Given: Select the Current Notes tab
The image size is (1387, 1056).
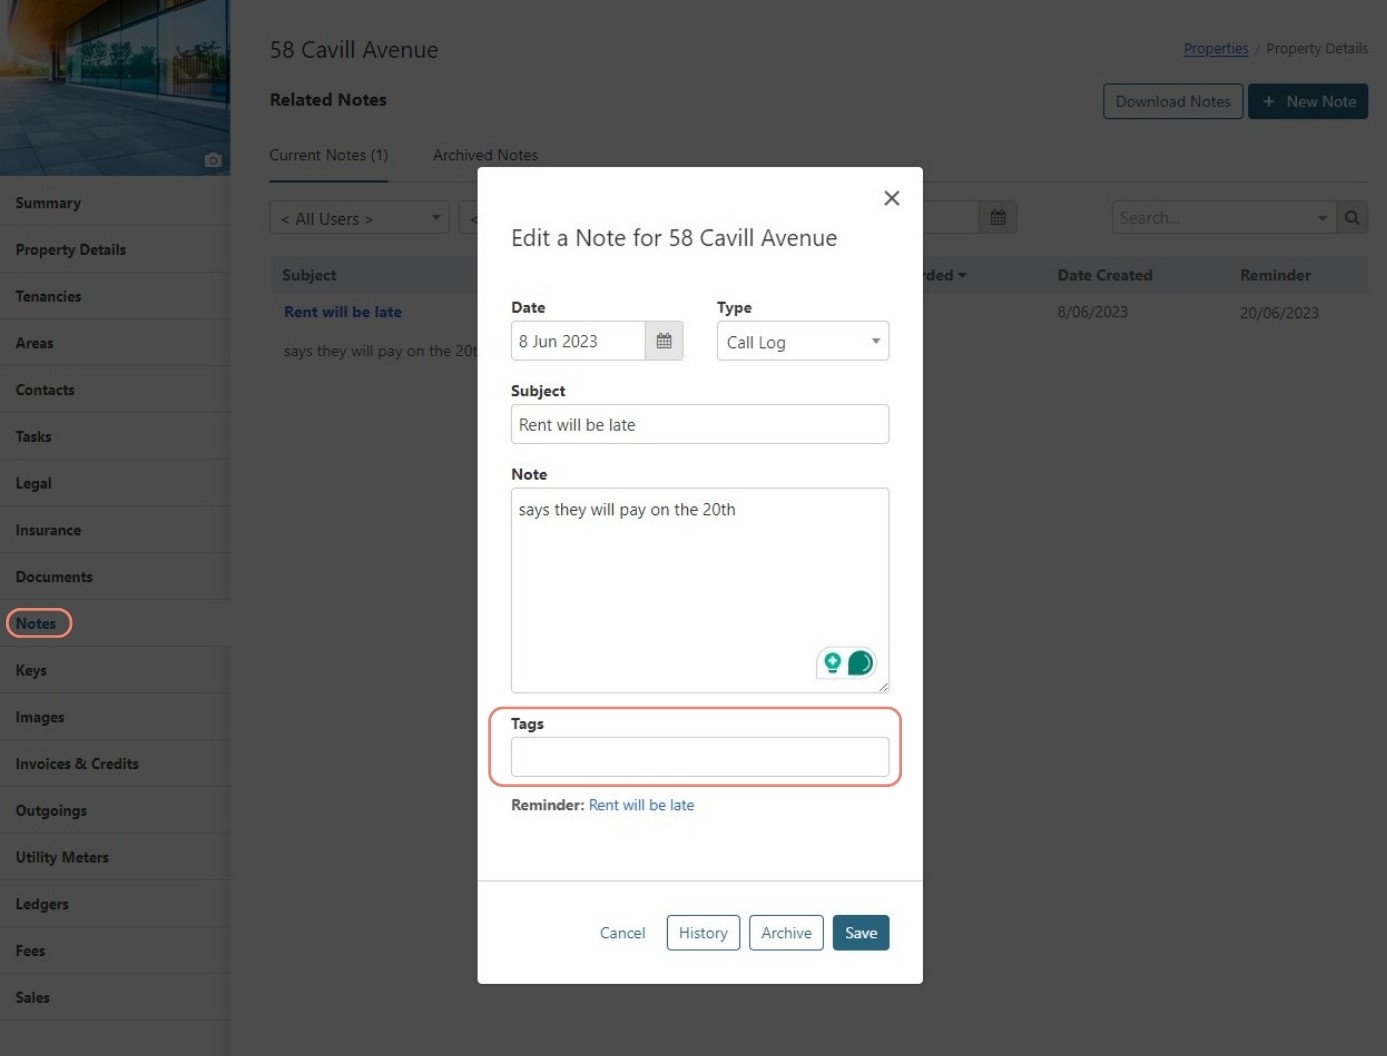Looking at the screenshot, I should (329, 155).
